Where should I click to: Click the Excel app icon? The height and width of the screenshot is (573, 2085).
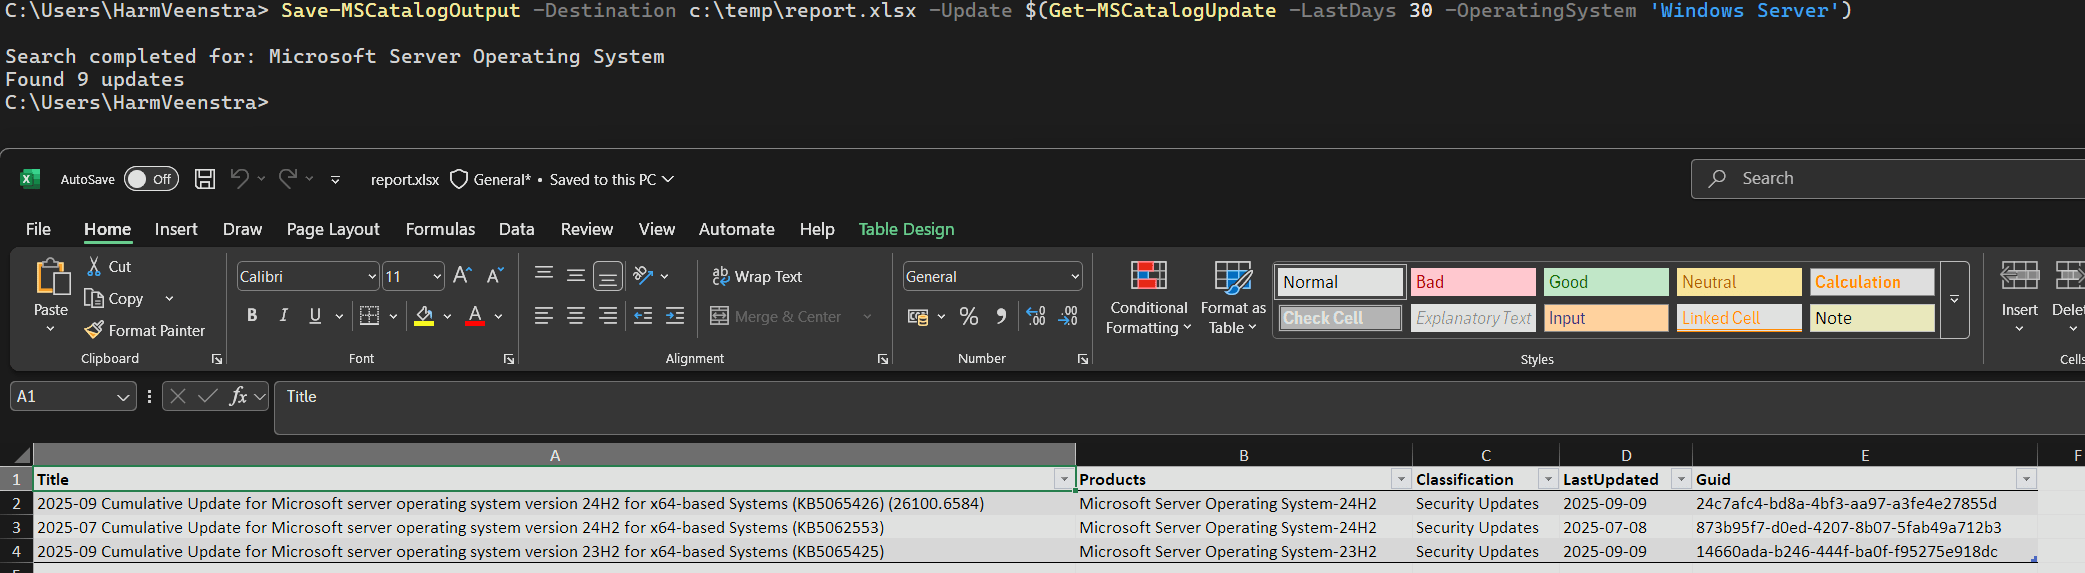pyautogui.click(x=30, y=179)
